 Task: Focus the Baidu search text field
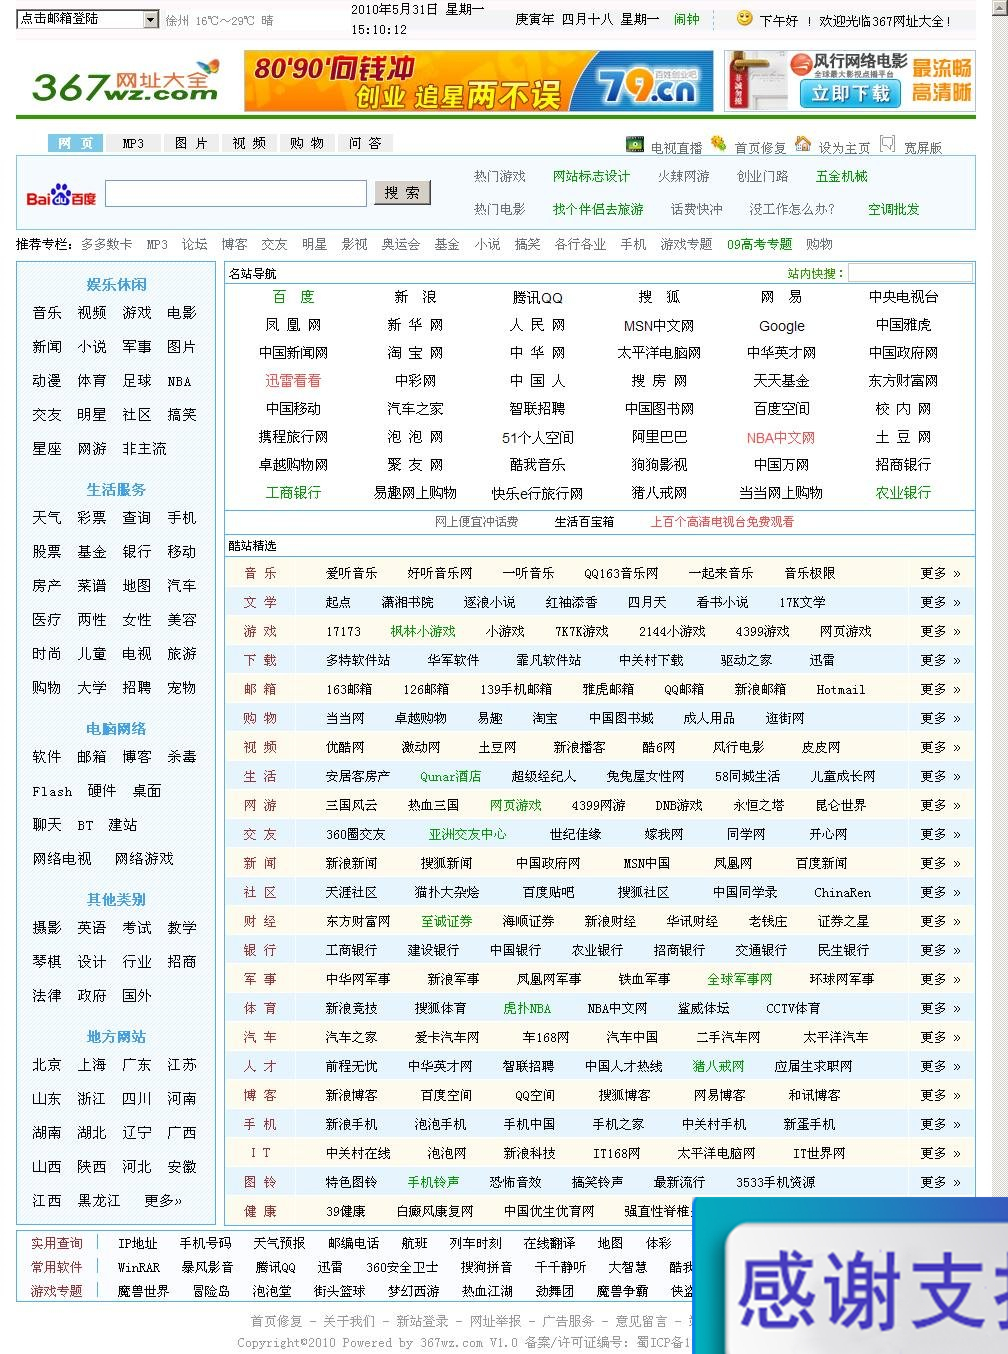pyautogui.click(x=236, y=193)
